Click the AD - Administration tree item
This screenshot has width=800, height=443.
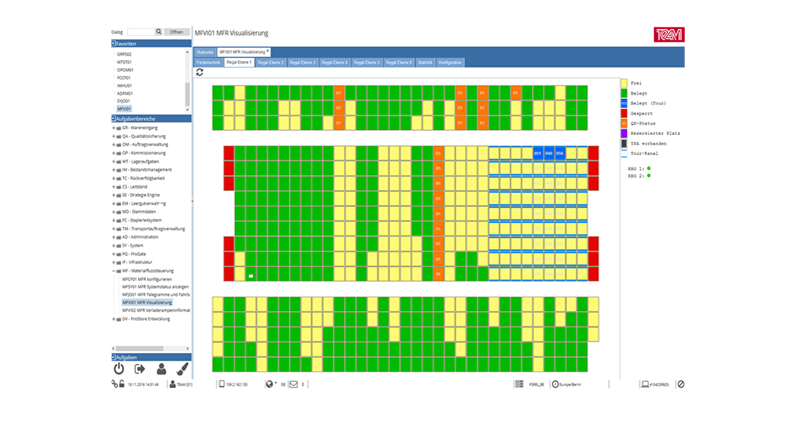[x=140, y=237]
